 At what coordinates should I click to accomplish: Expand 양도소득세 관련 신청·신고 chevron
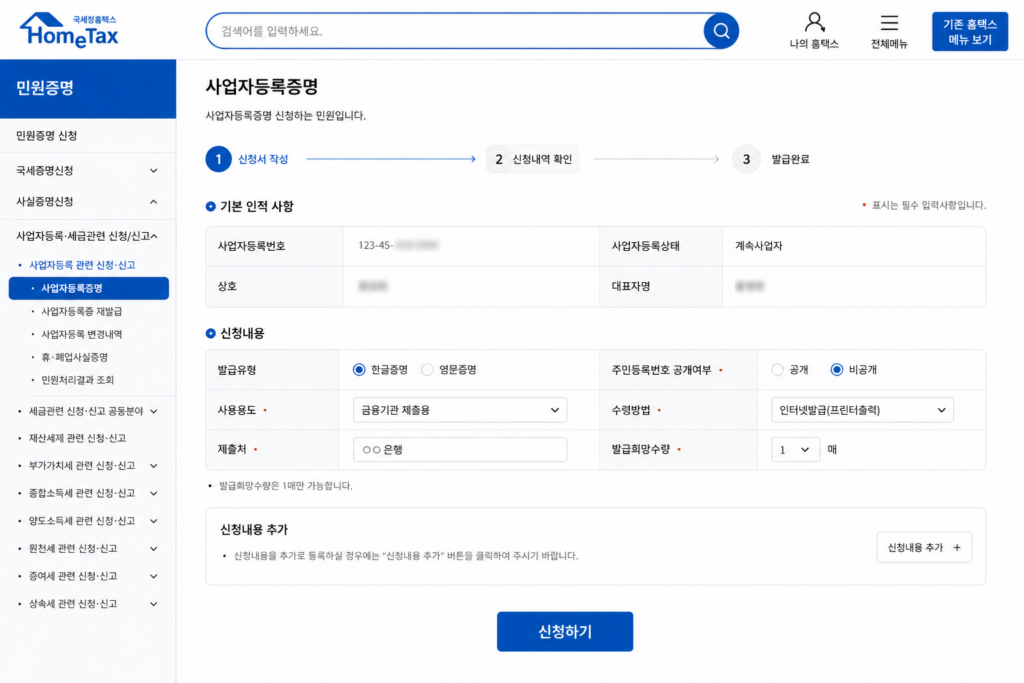point(153,521)
